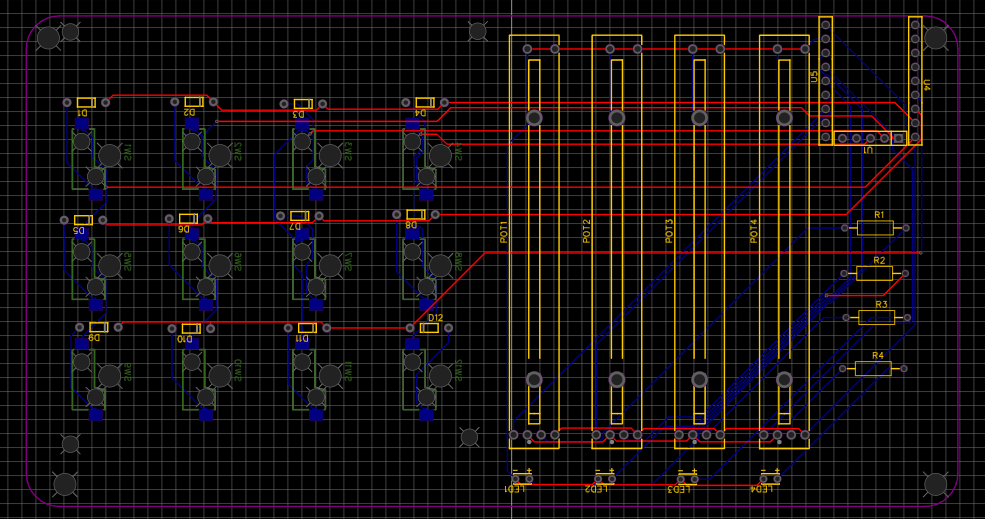Select the SW12 switch silkscreen label
Image resolution: width=985 pixels, height=519 pixels.
(459, 371)
